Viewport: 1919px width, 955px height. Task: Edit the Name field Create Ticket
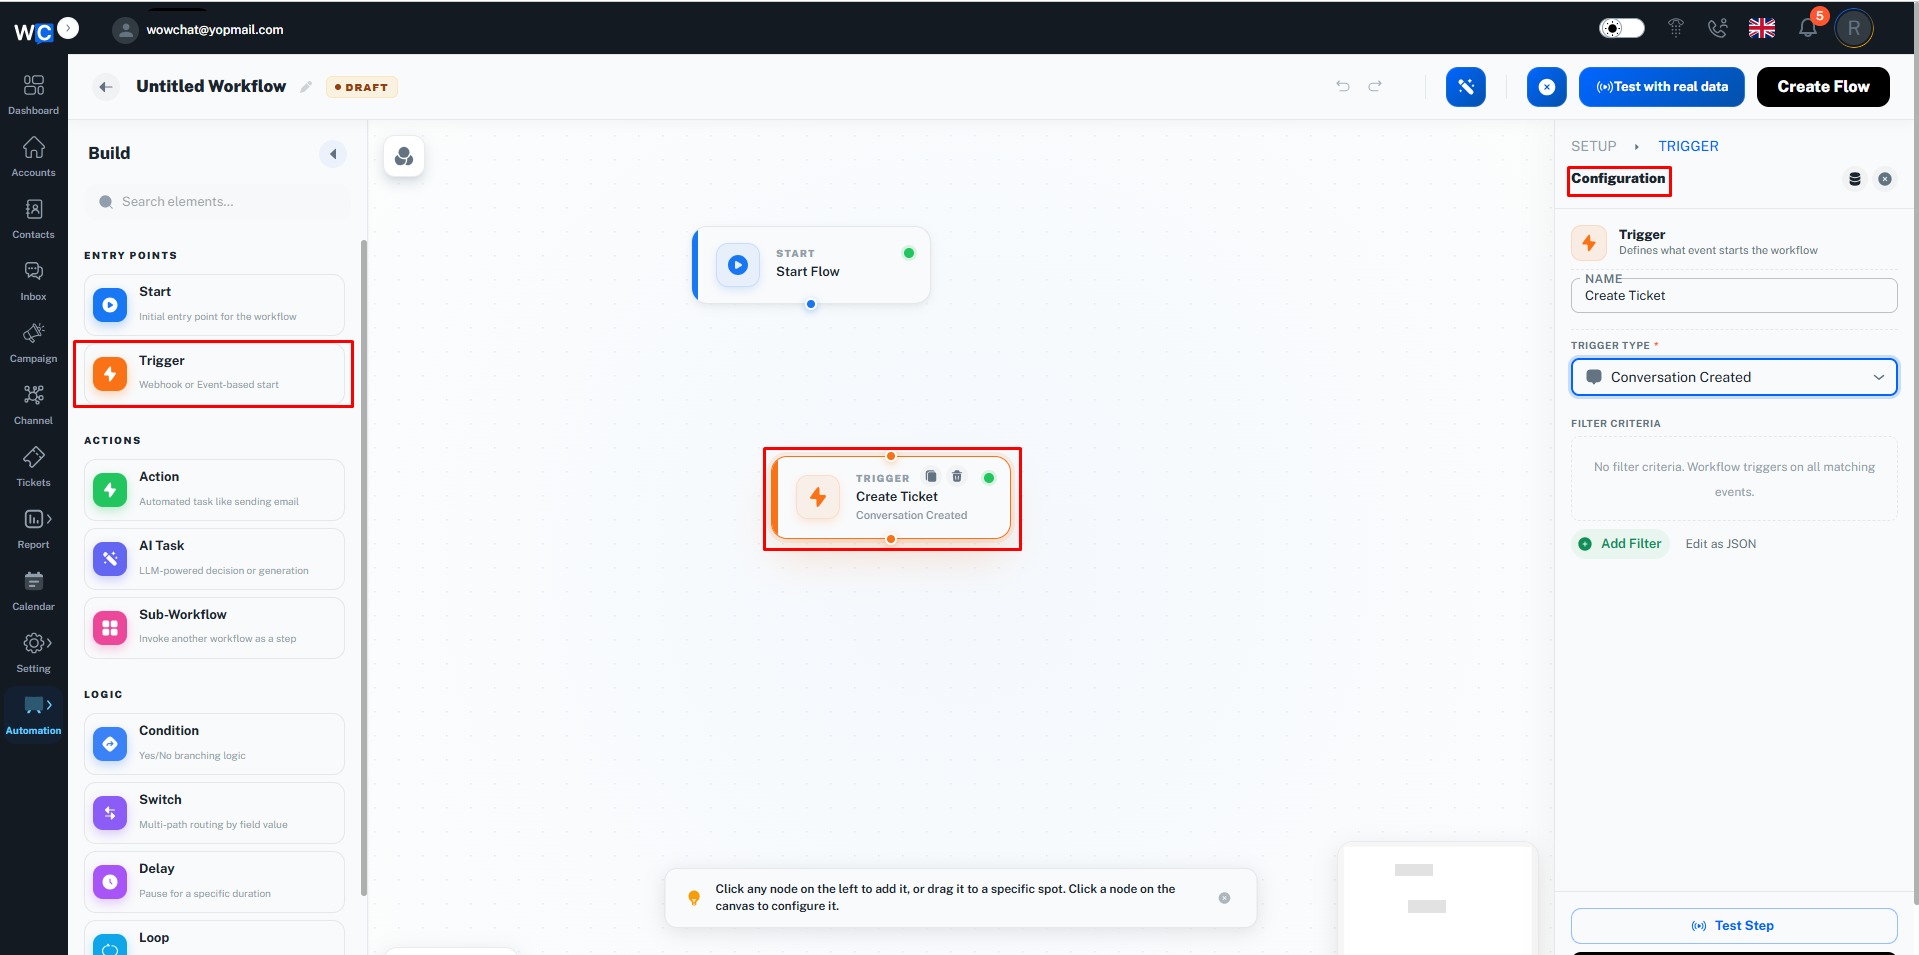click(1734, 296)
